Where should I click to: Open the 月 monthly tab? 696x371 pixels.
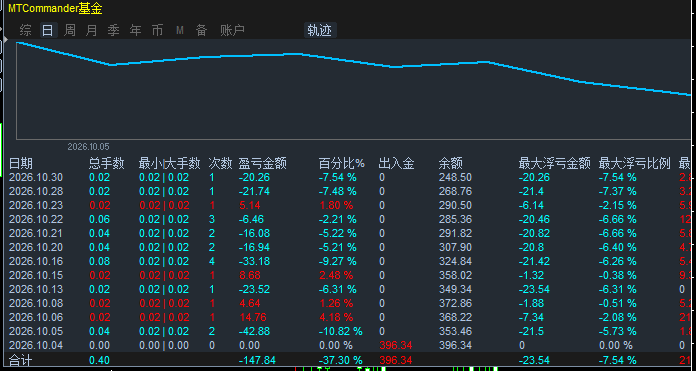point(91,30)
